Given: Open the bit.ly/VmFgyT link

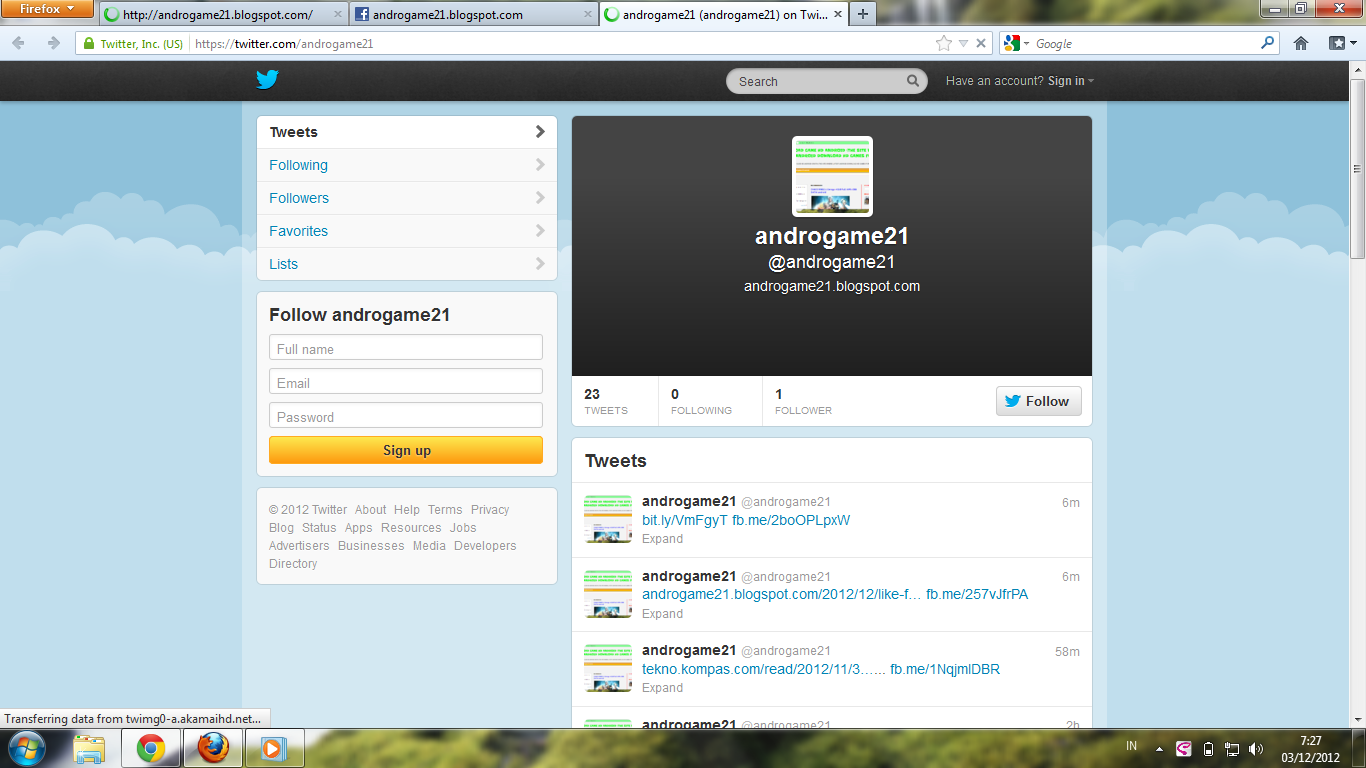Looking at the screenshot, I should point(685,520).
